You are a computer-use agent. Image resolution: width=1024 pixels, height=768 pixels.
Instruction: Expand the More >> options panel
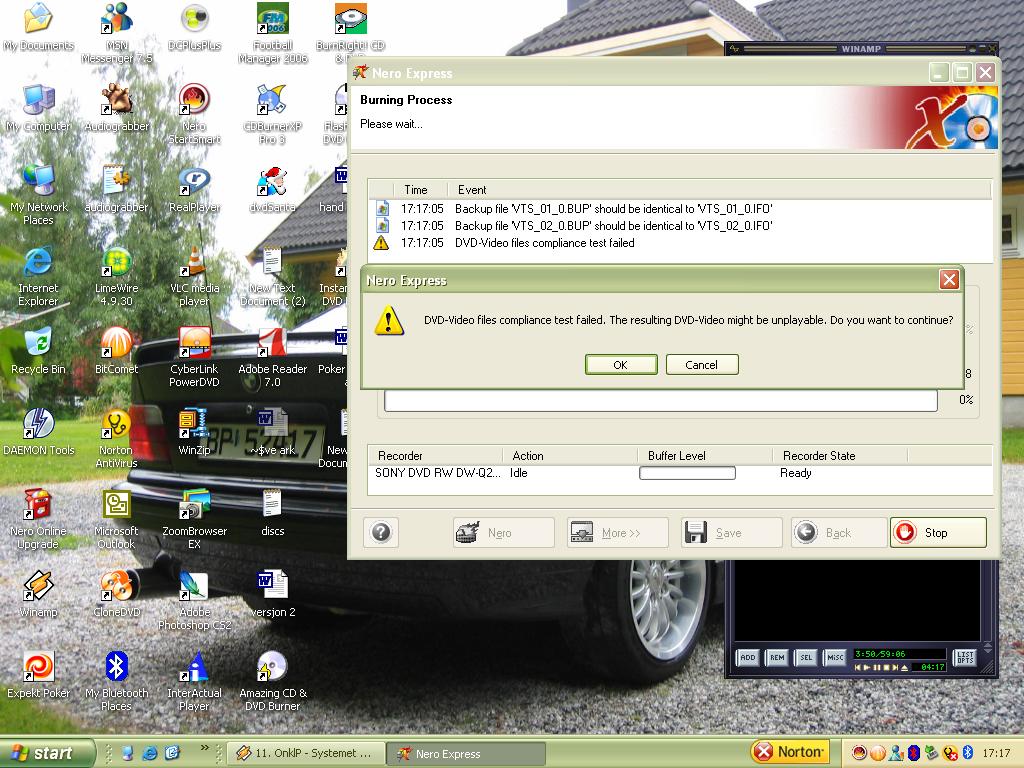coord(618,532)
